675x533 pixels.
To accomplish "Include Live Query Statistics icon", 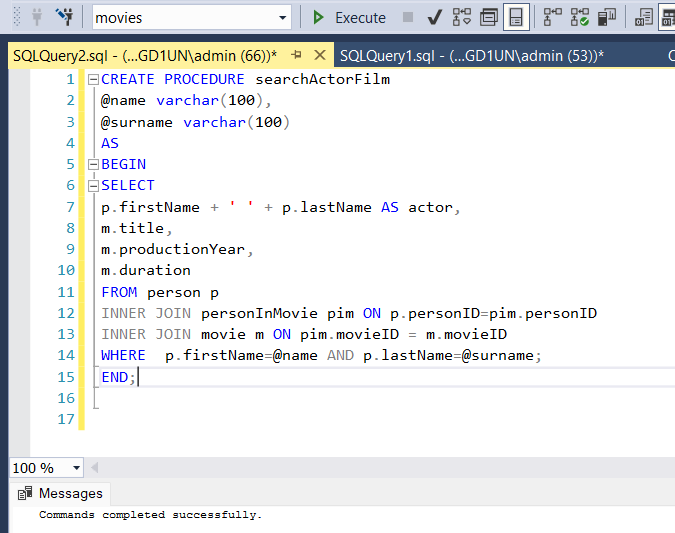I will click(579, 17).
